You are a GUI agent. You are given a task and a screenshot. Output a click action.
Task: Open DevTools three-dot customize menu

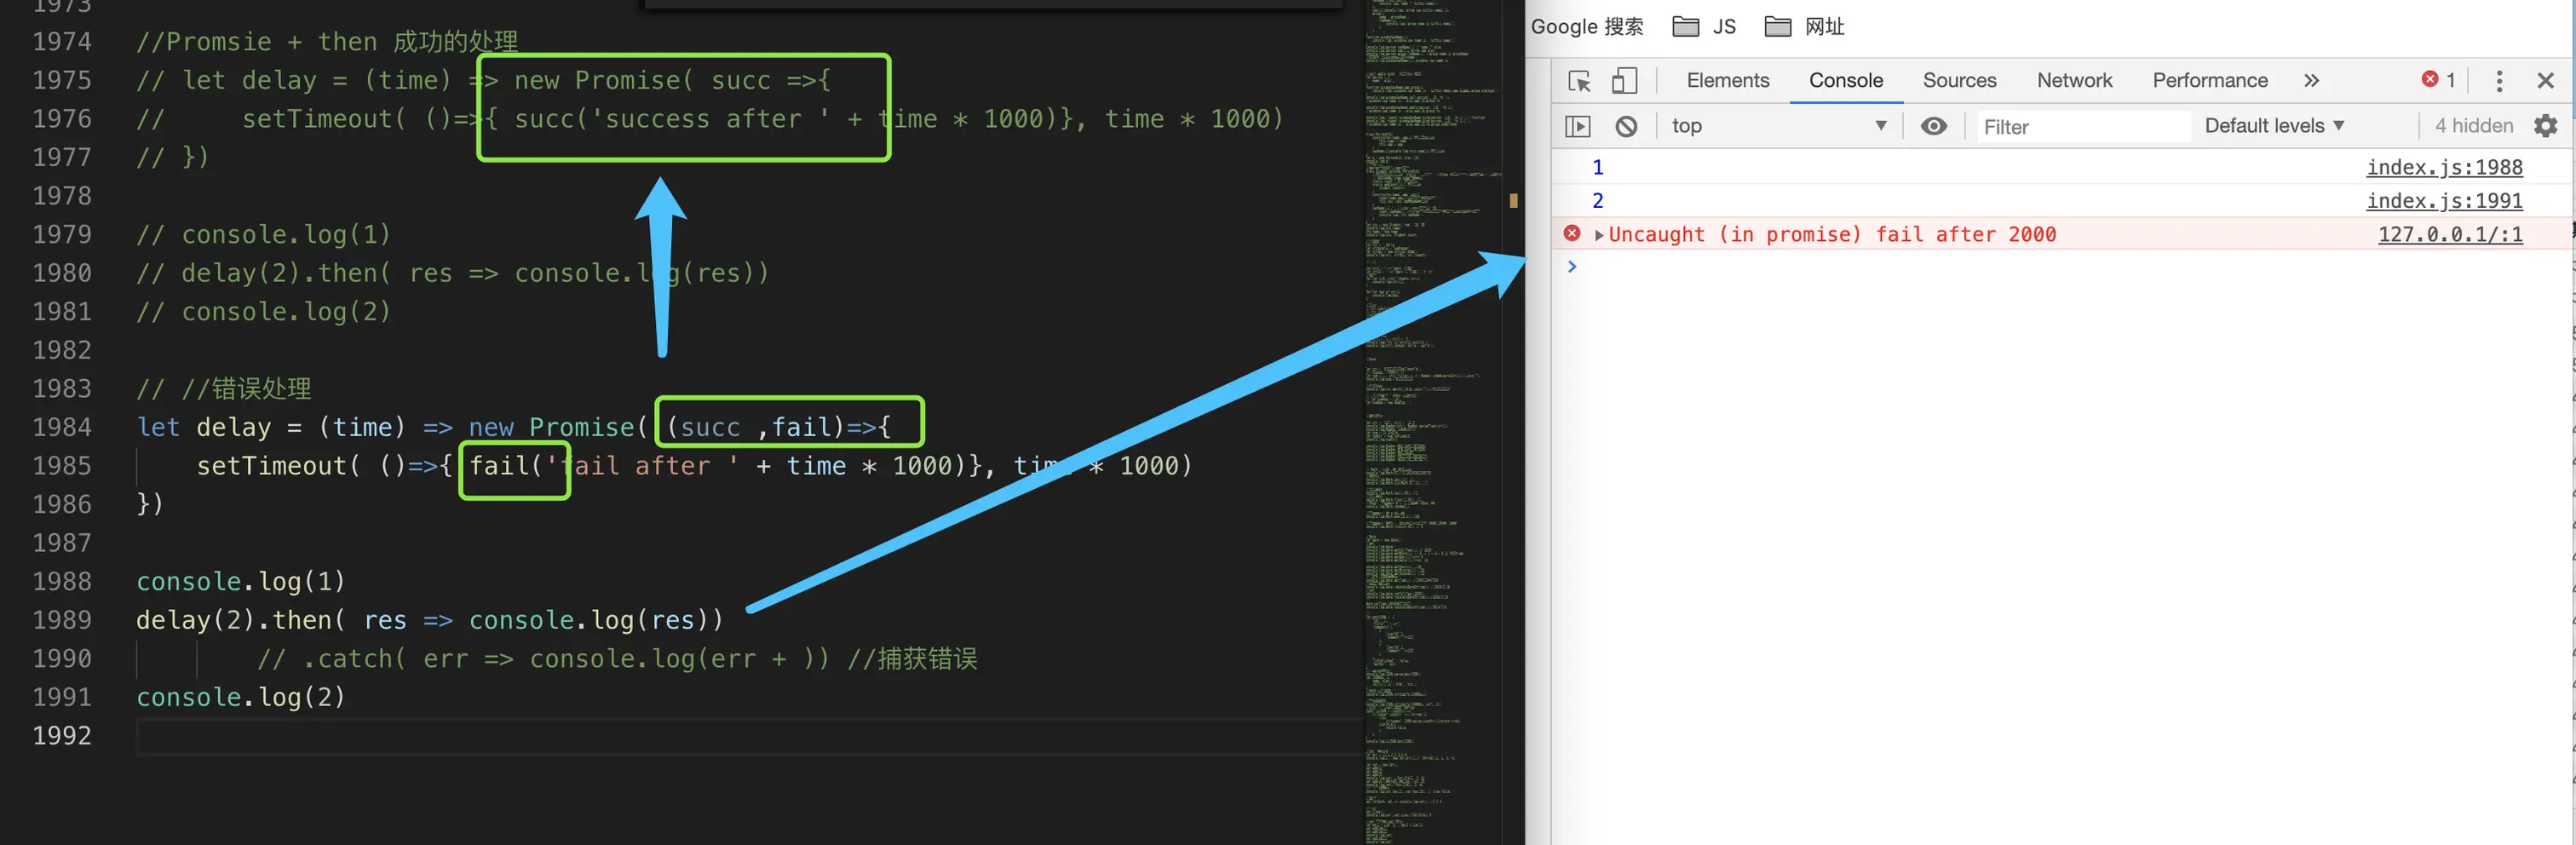2499,81
